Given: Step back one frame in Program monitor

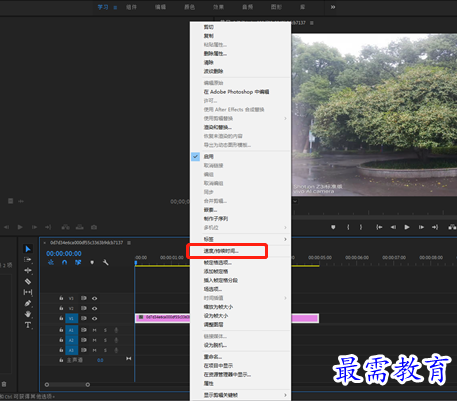Looking at the screenshot, I should (x=393, y=227).
